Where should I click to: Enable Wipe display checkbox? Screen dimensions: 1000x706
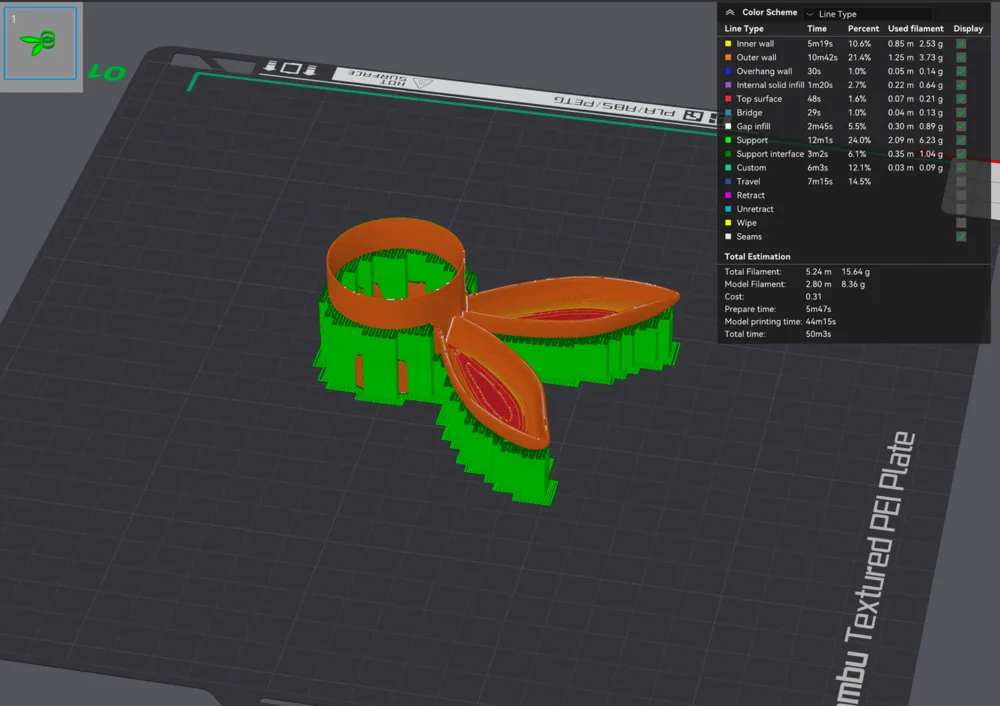click(961, 223)
